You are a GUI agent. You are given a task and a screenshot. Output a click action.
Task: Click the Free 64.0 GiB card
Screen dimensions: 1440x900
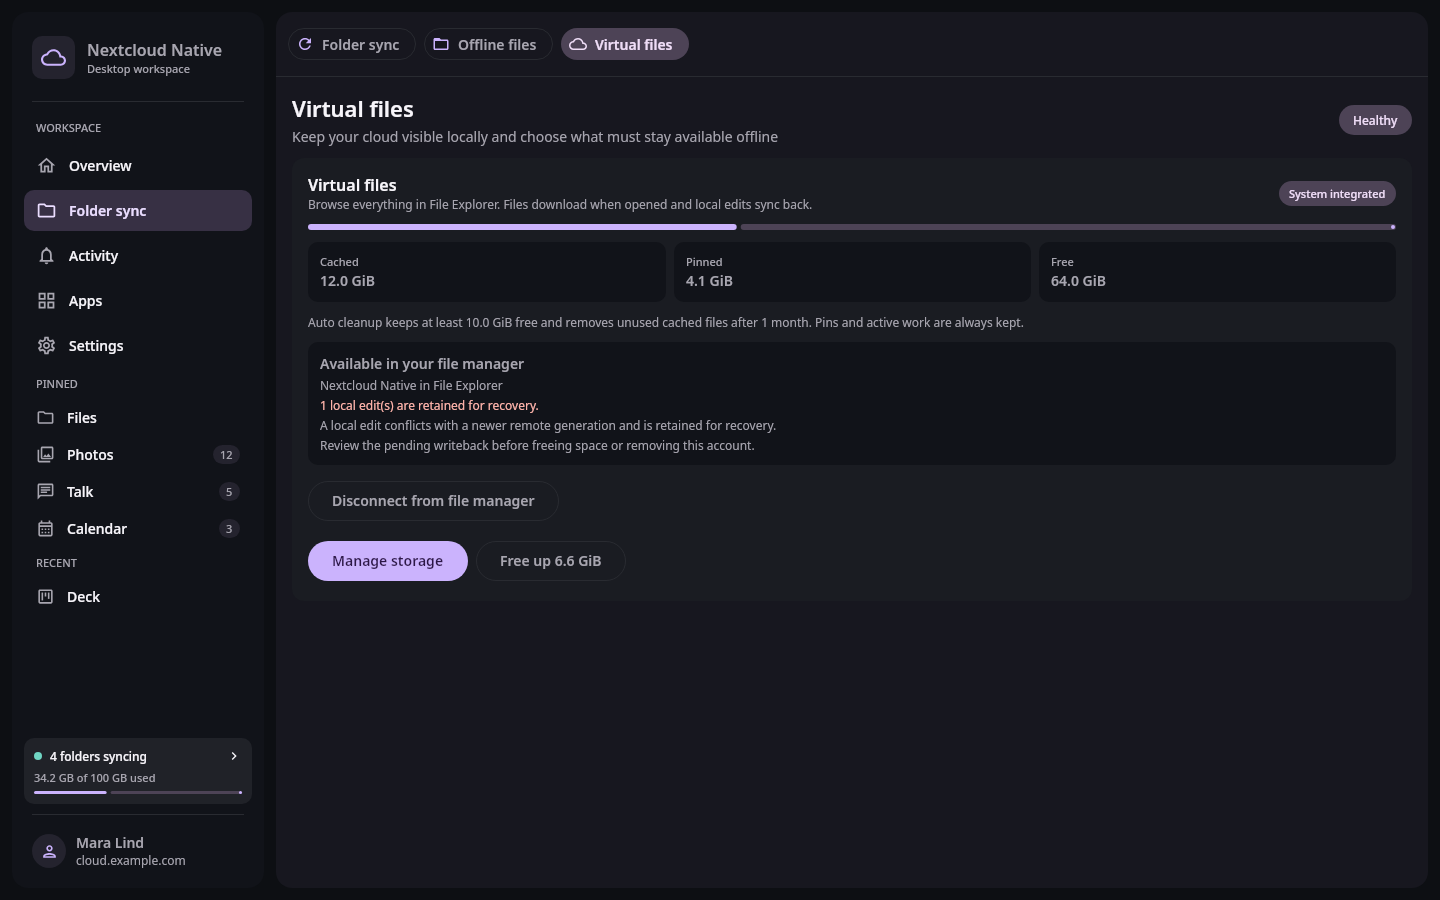point(1217,272)
